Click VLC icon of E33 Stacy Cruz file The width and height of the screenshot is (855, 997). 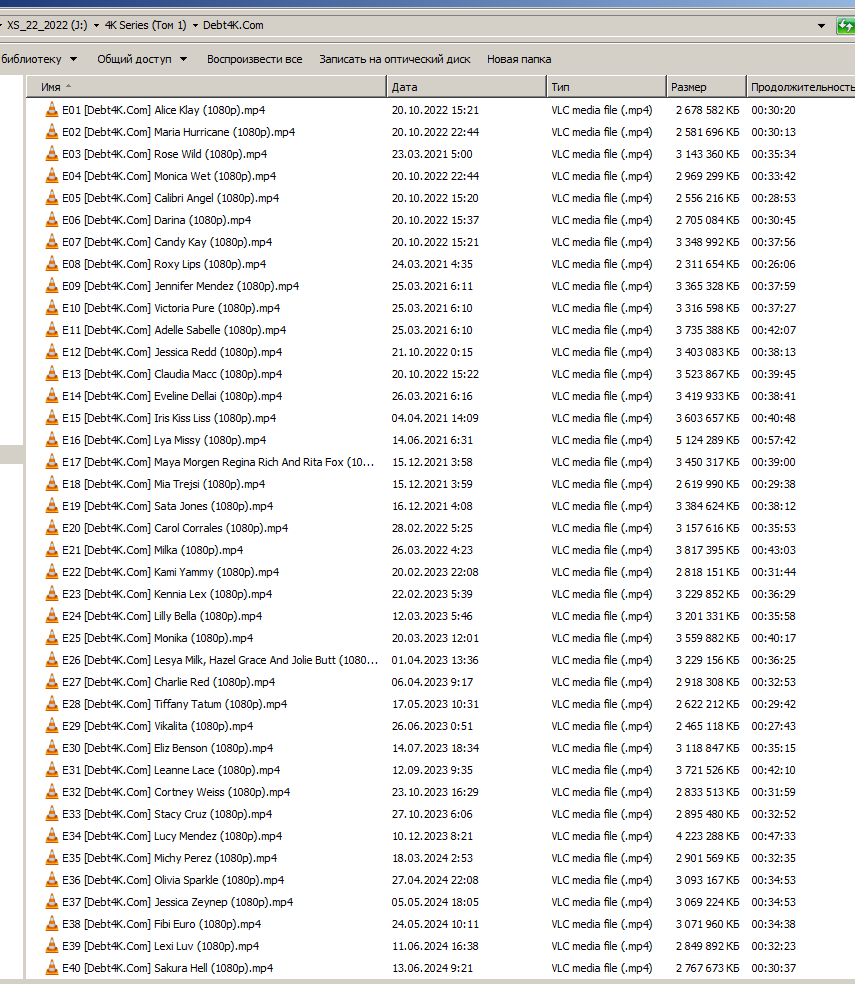51,814
